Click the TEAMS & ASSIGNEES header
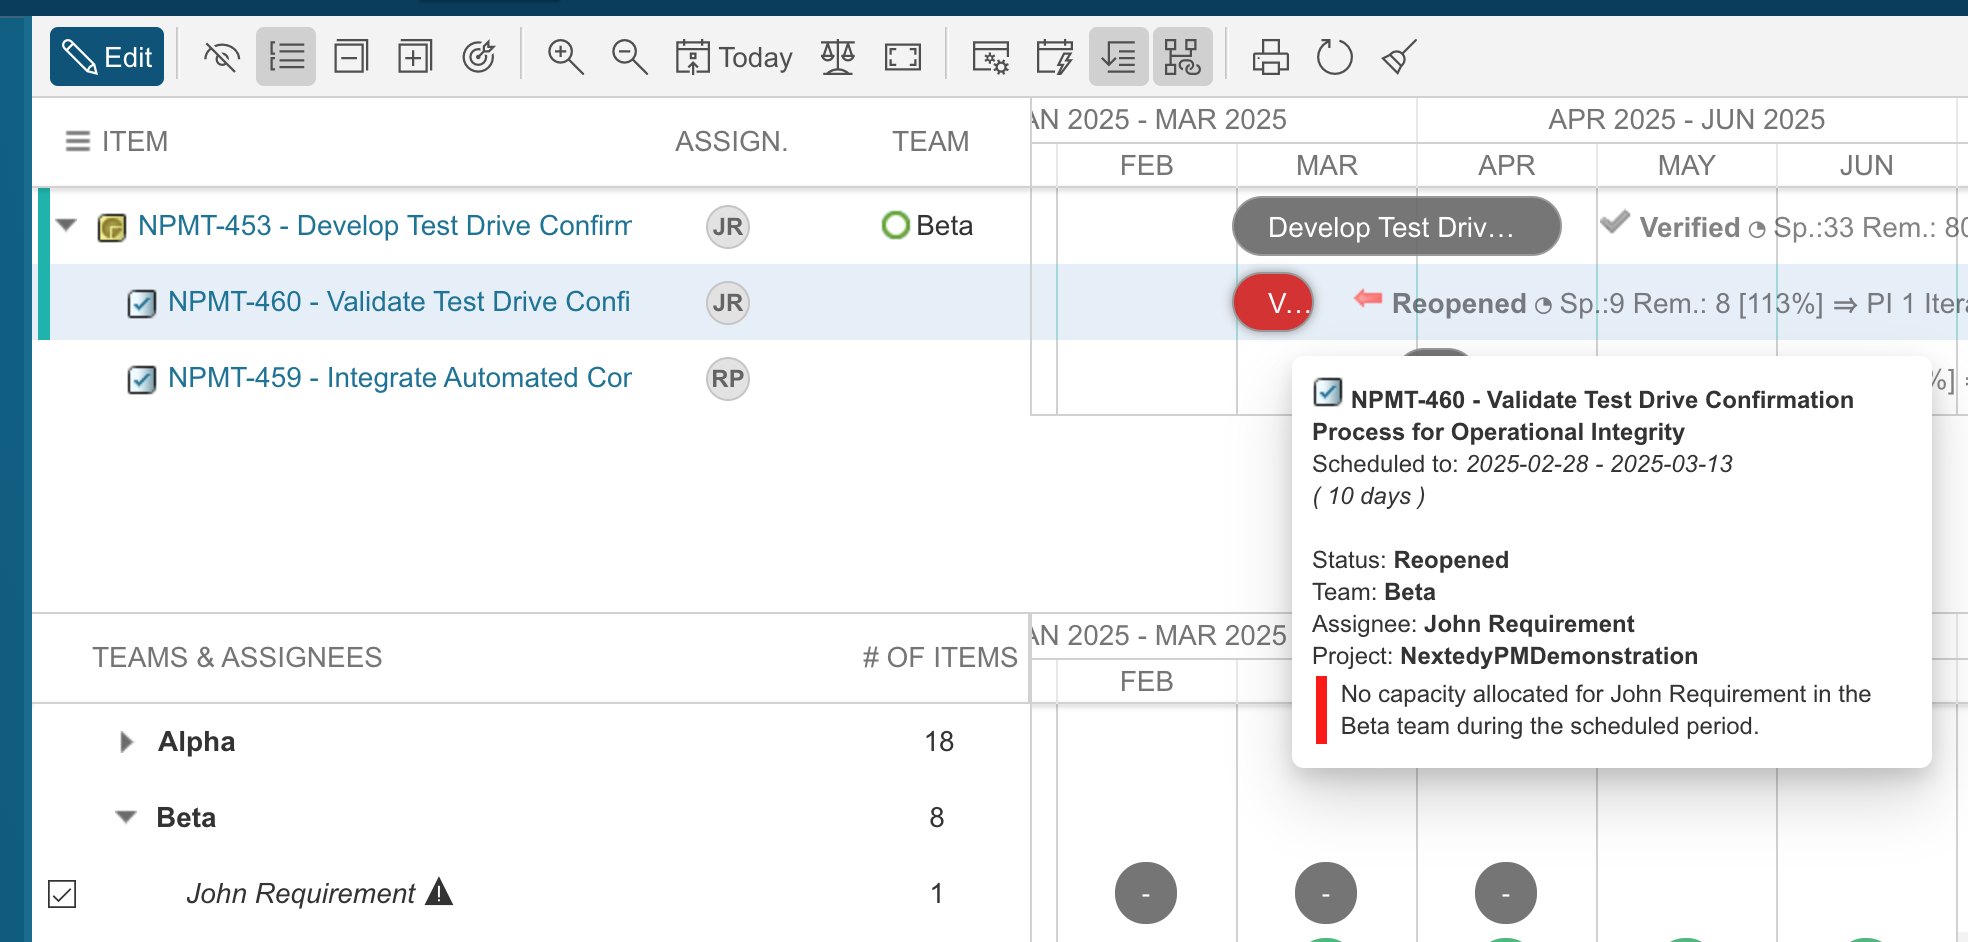The width and height of the screenshot is (1968, 942). click(237, 657)
